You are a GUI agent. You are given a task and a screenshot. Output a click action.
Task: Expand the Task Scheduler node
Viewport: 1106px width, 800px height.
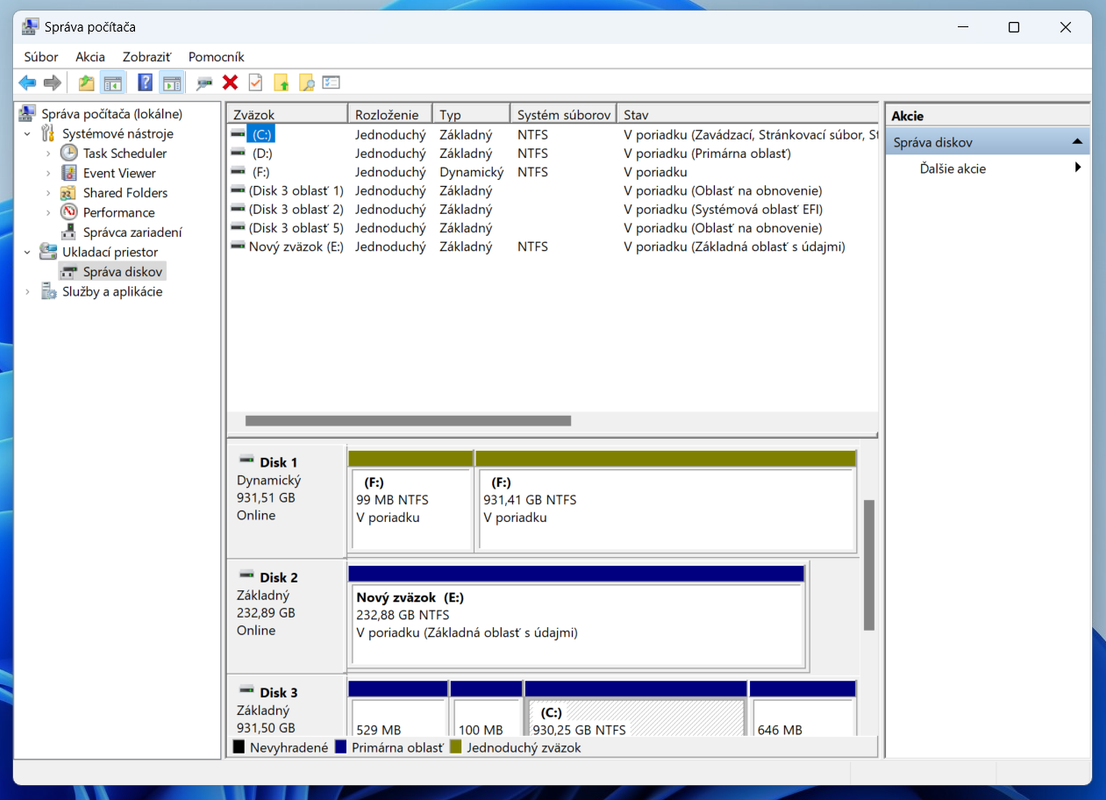(x=48, y=153)
